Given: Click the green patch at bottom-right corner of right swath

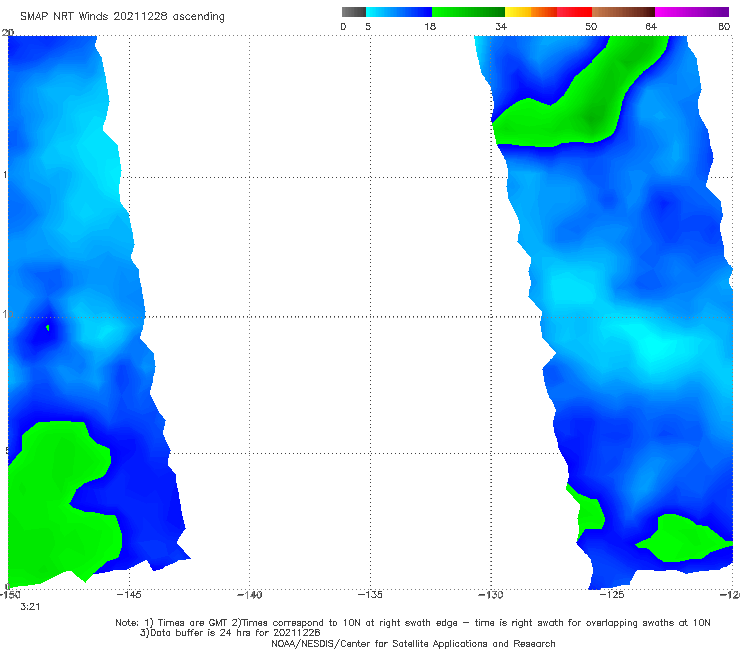Looking at the screenshot, I should (x=684, y=540).
